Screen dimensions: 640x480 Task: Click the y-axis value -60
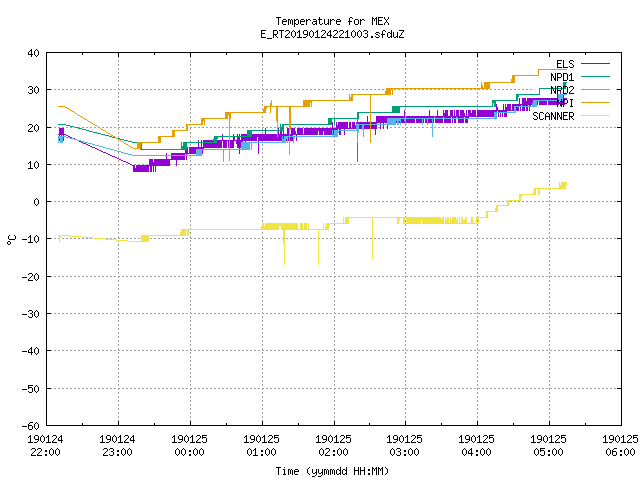(31, 426)
